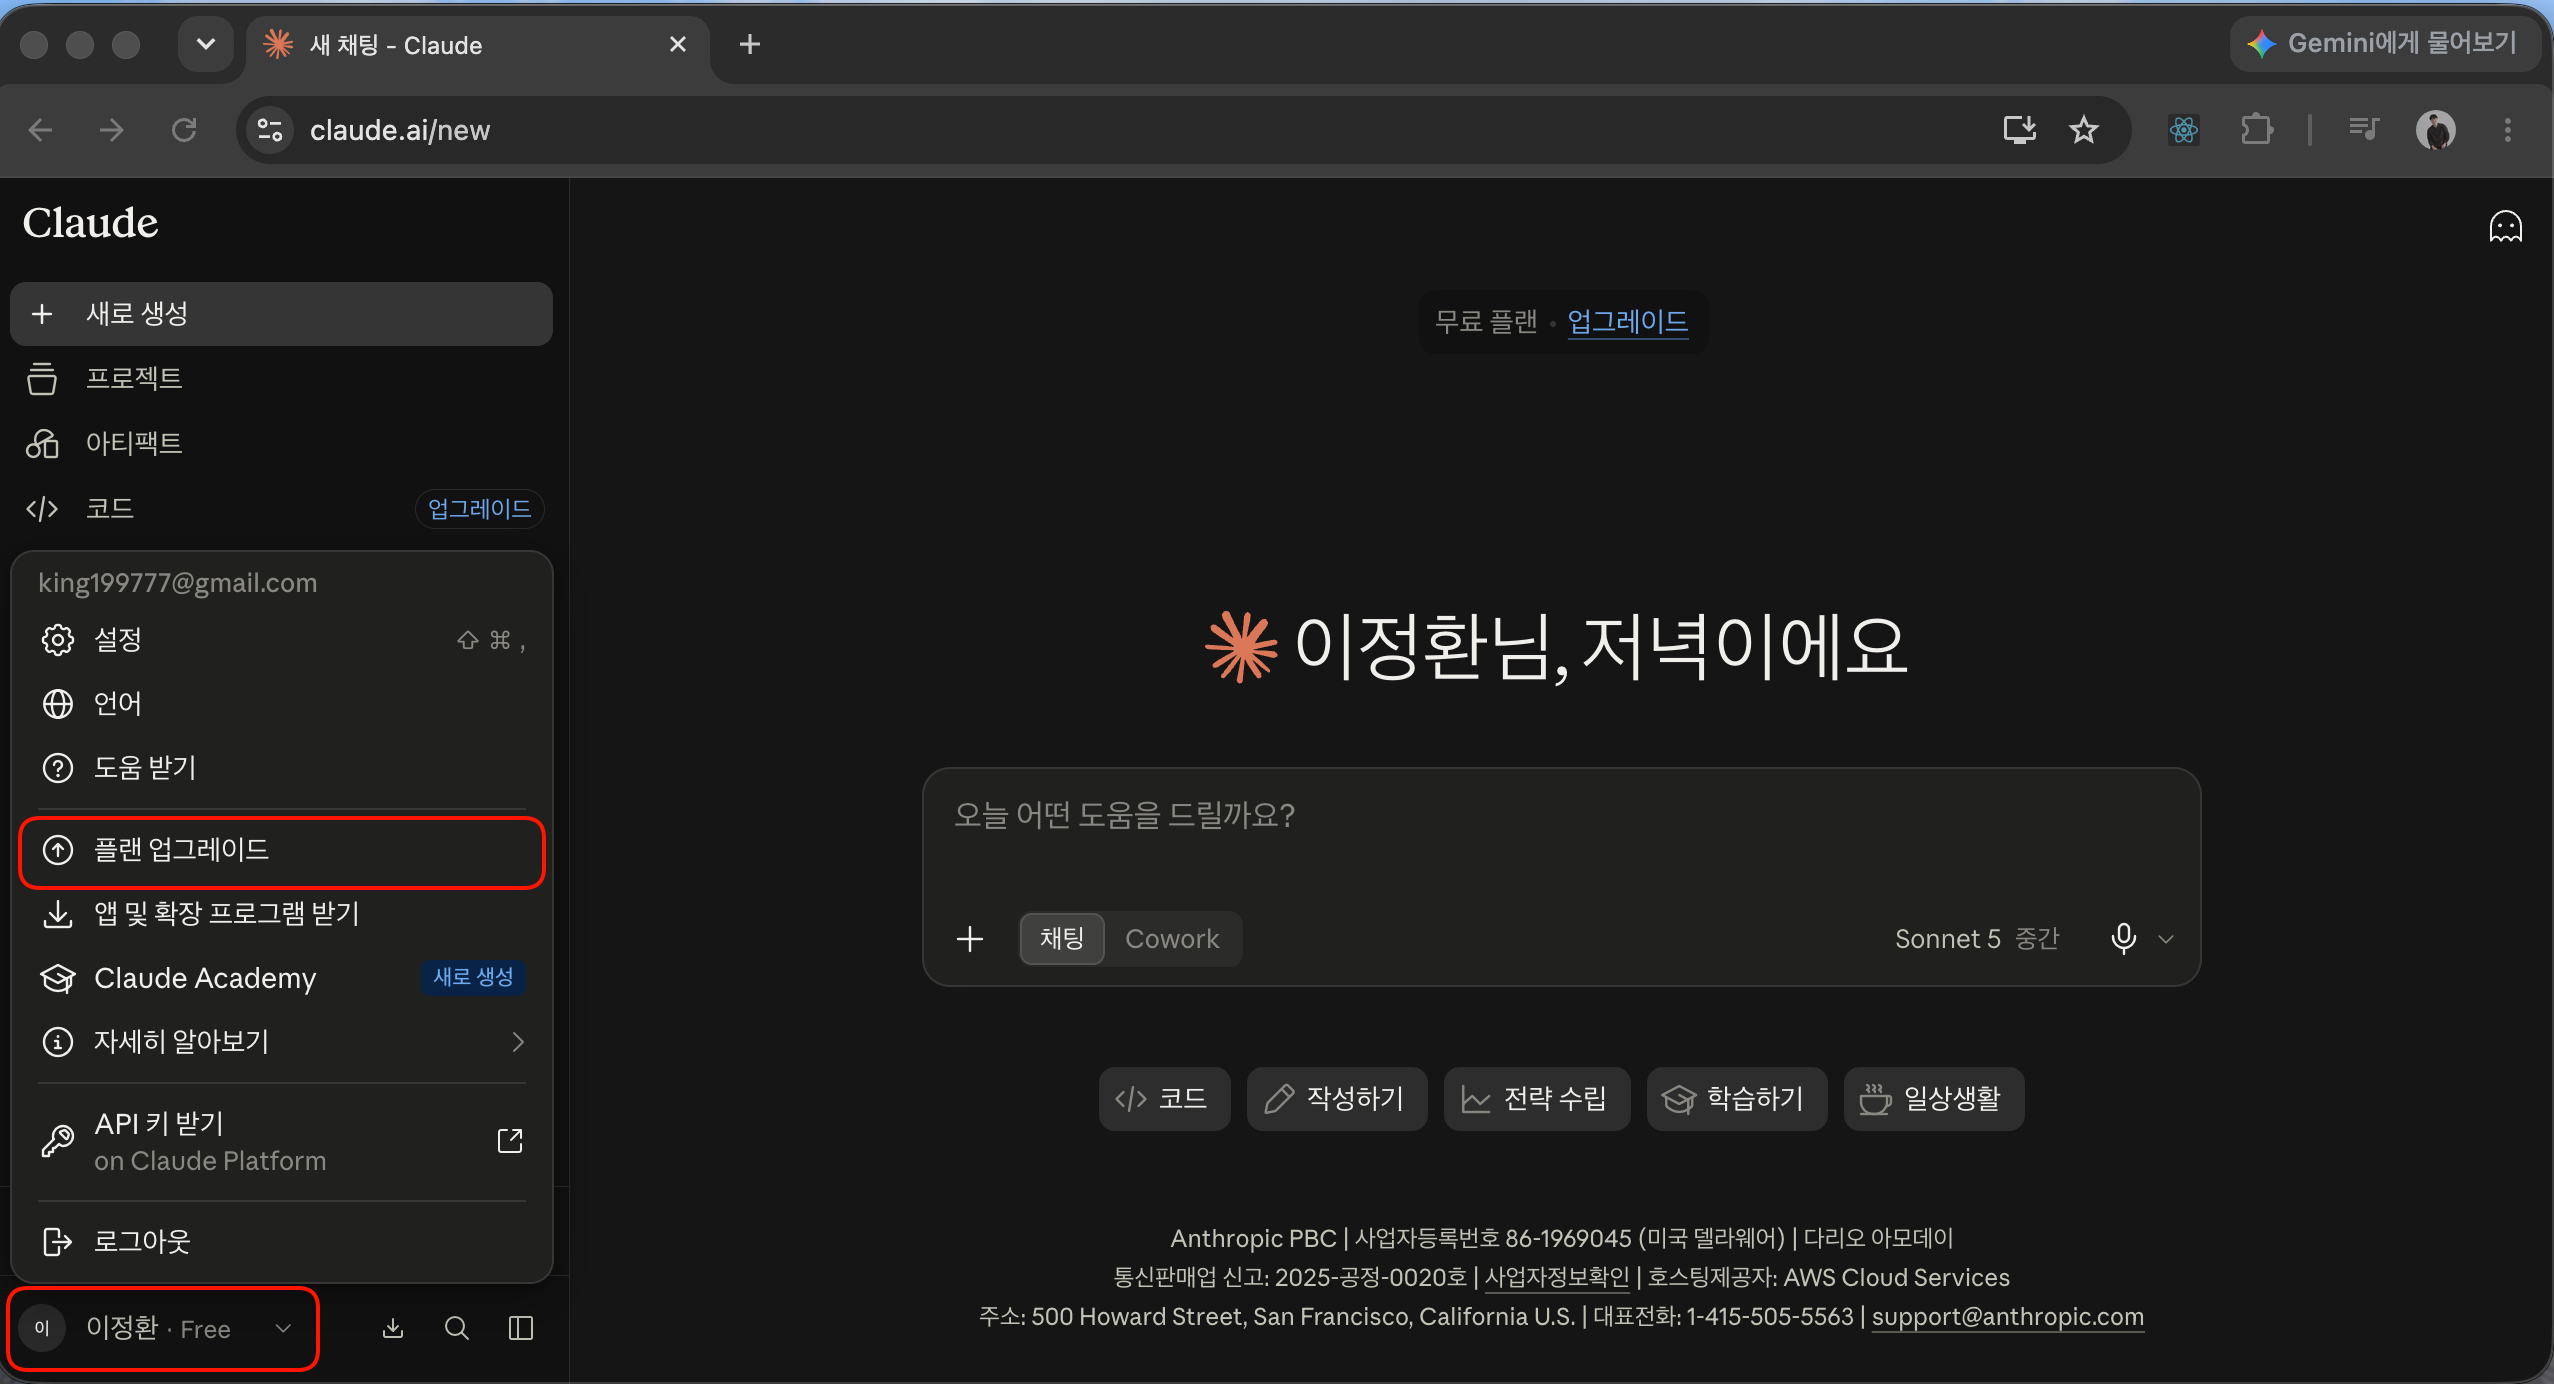This screenshot has width=2554, height=1384.
Task: Expand the voice options chevron beside microphone
Action: pyautogui.click(x=2166, y=939)
